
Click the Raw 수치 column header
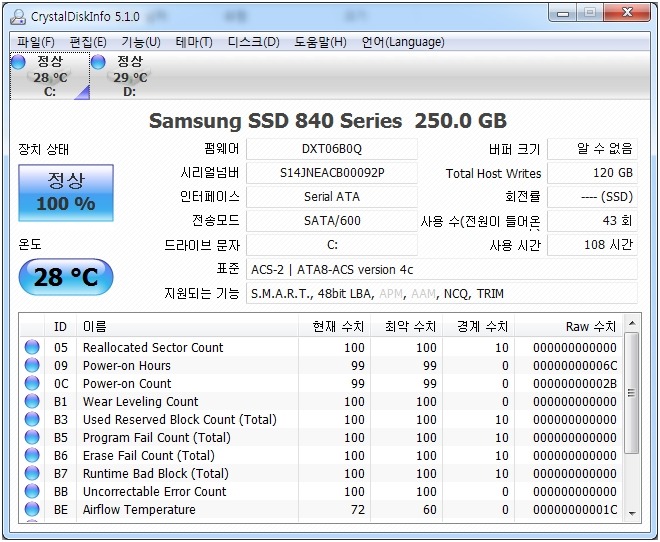[568, 327]
